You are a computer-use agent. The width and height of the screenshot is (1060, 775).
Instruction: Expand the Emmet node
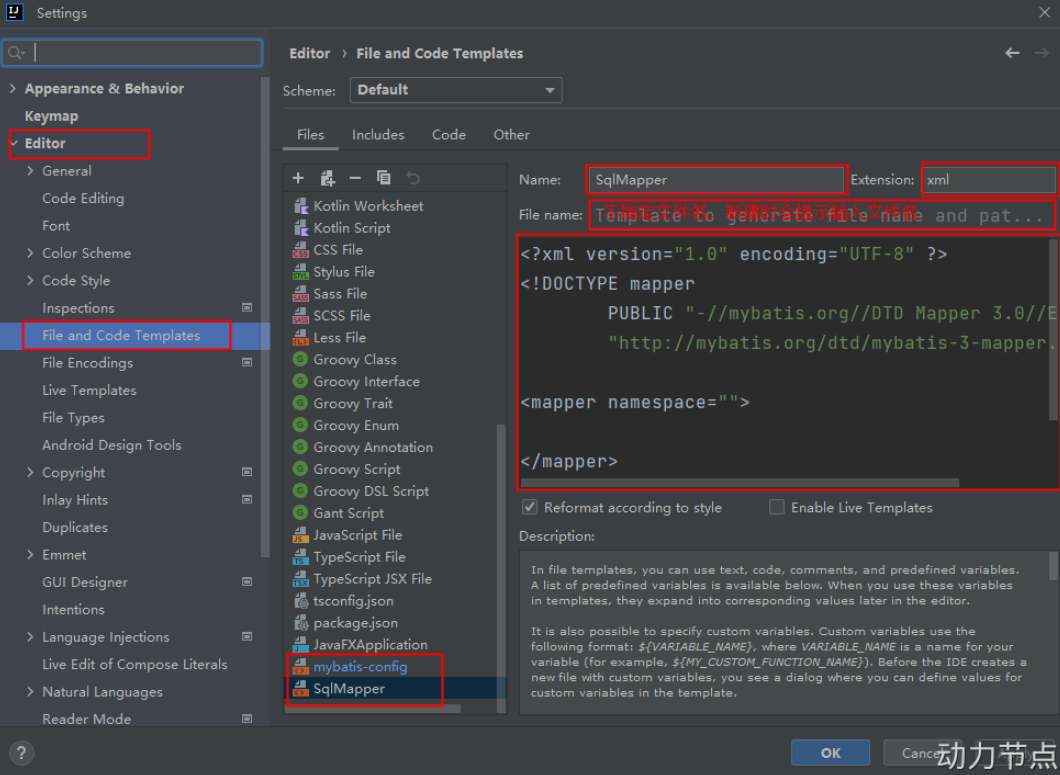click(30, 555)
